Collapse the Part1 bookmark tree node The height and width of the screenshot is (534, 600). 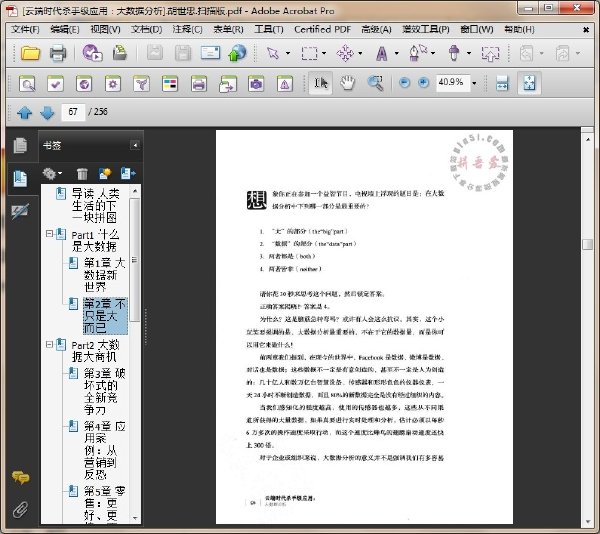[x=49, y=233]
